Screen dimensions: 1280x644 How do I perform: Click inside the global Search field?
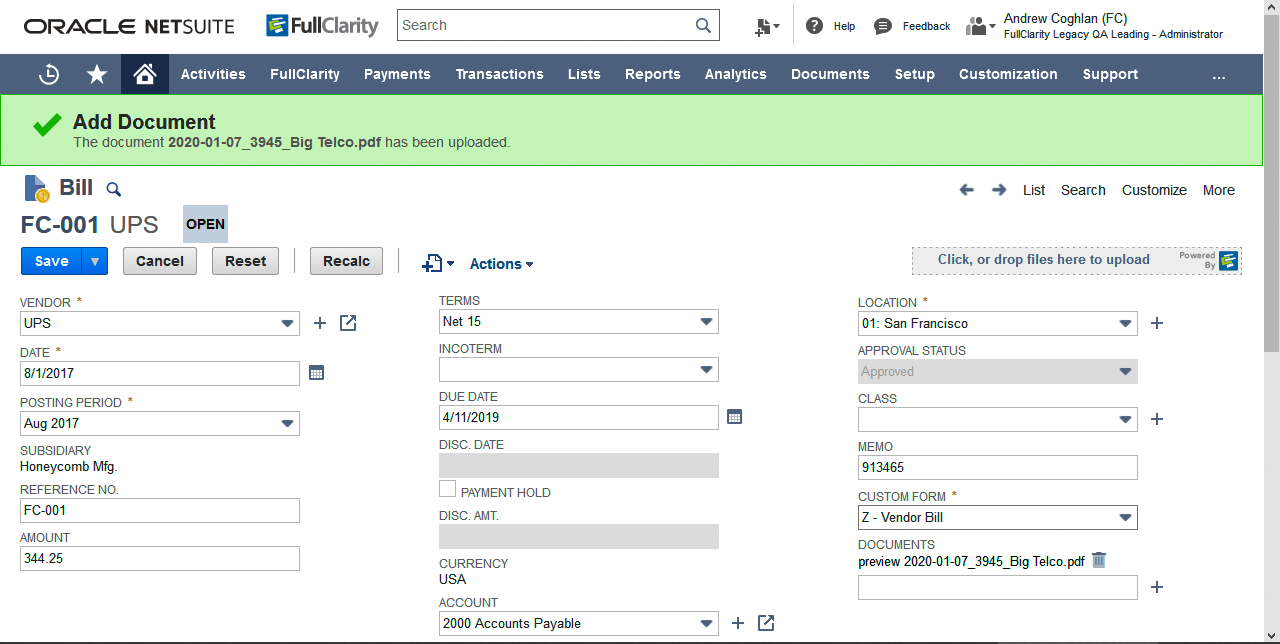(x=545, y=25)
